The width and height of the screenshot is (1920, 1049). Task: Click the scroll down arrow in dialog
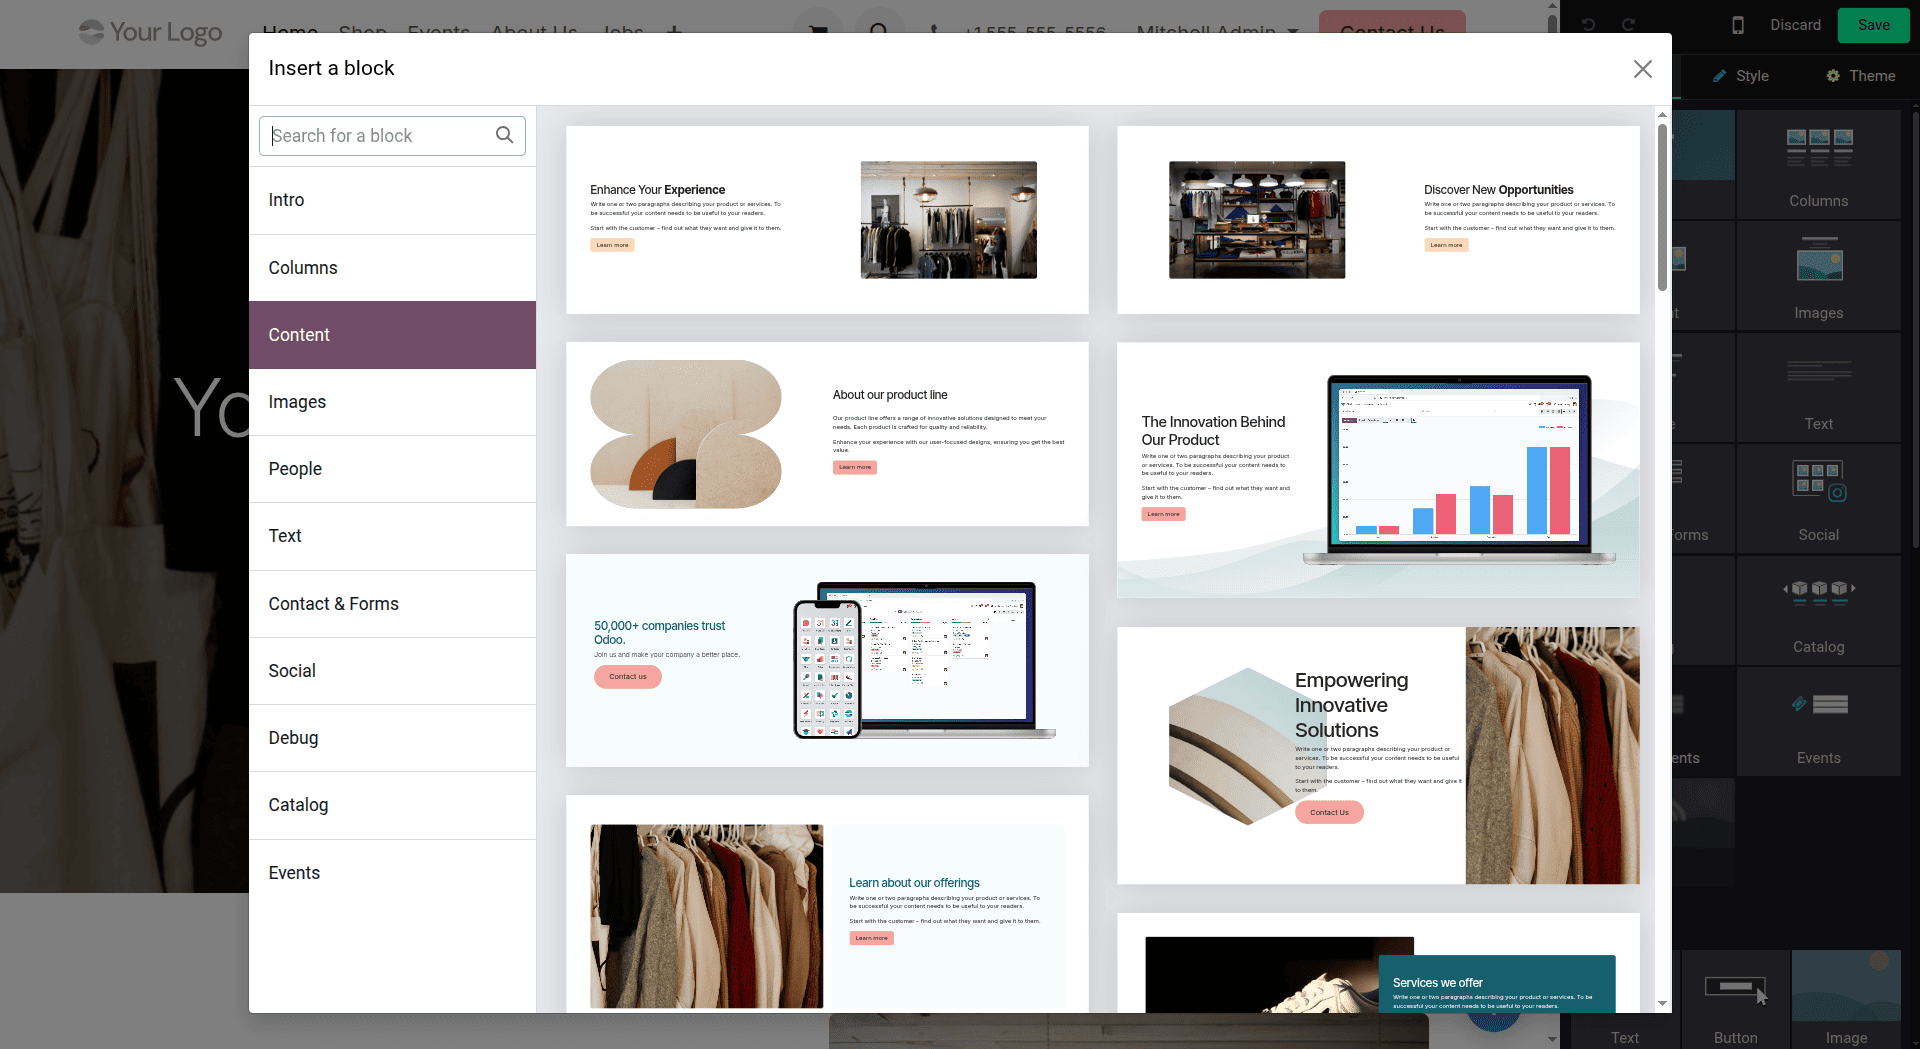click(x=1662, y=1003)
